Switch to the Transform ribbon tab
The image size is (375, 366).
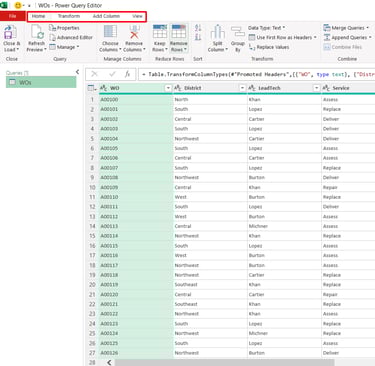click(x=69, y=16)
